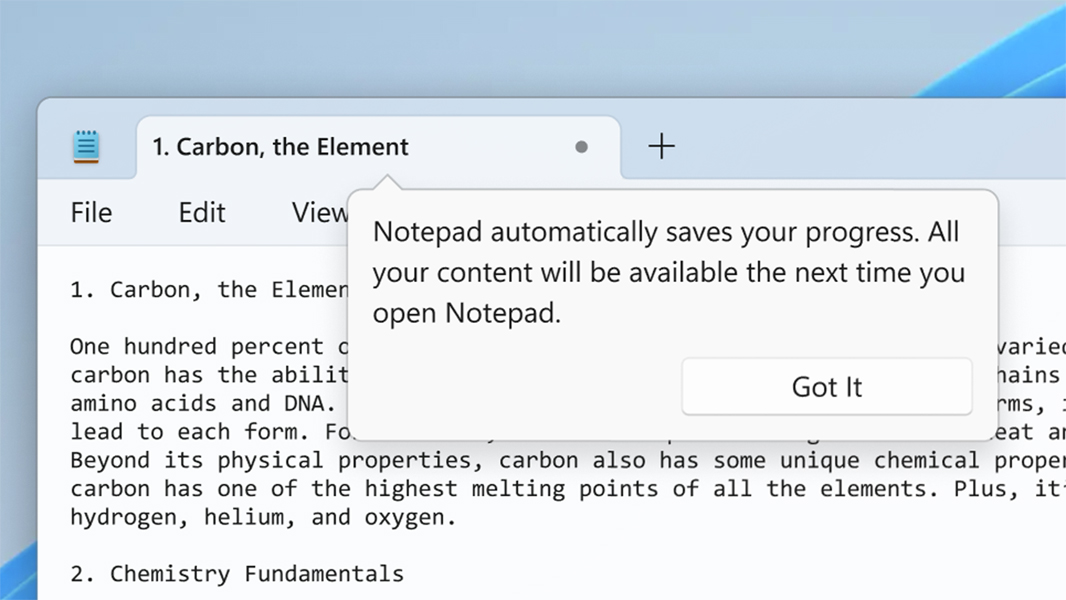Image resolution: width=1066 pixels, height=600 pixels.
Task: Open the View menu
Action: [x=320, y=212]
